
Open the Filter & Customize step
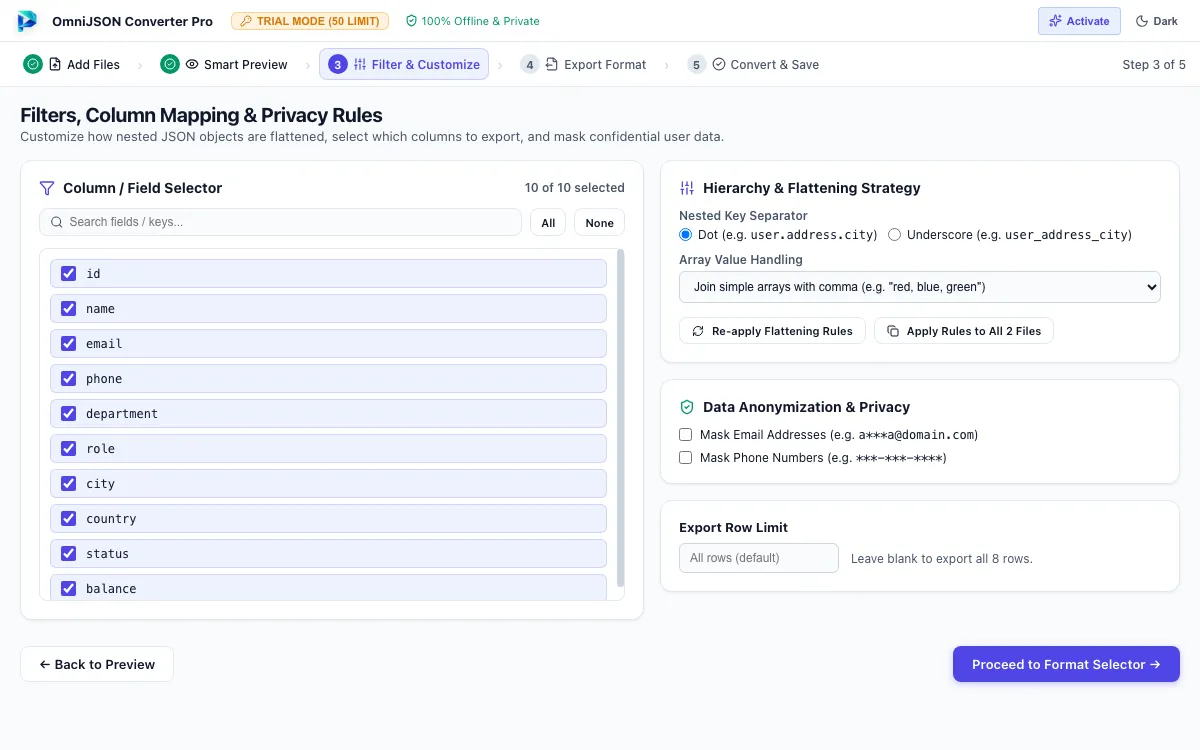pos(404,64)
